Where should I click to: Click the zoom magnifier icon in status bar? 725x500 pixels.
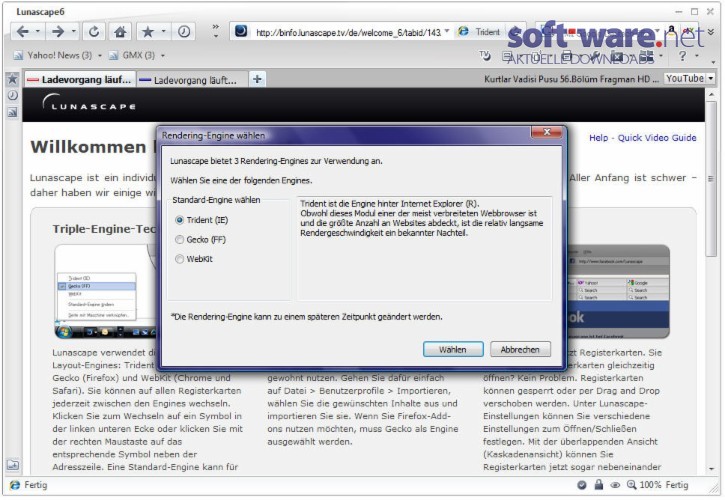[x=632, y=485]
